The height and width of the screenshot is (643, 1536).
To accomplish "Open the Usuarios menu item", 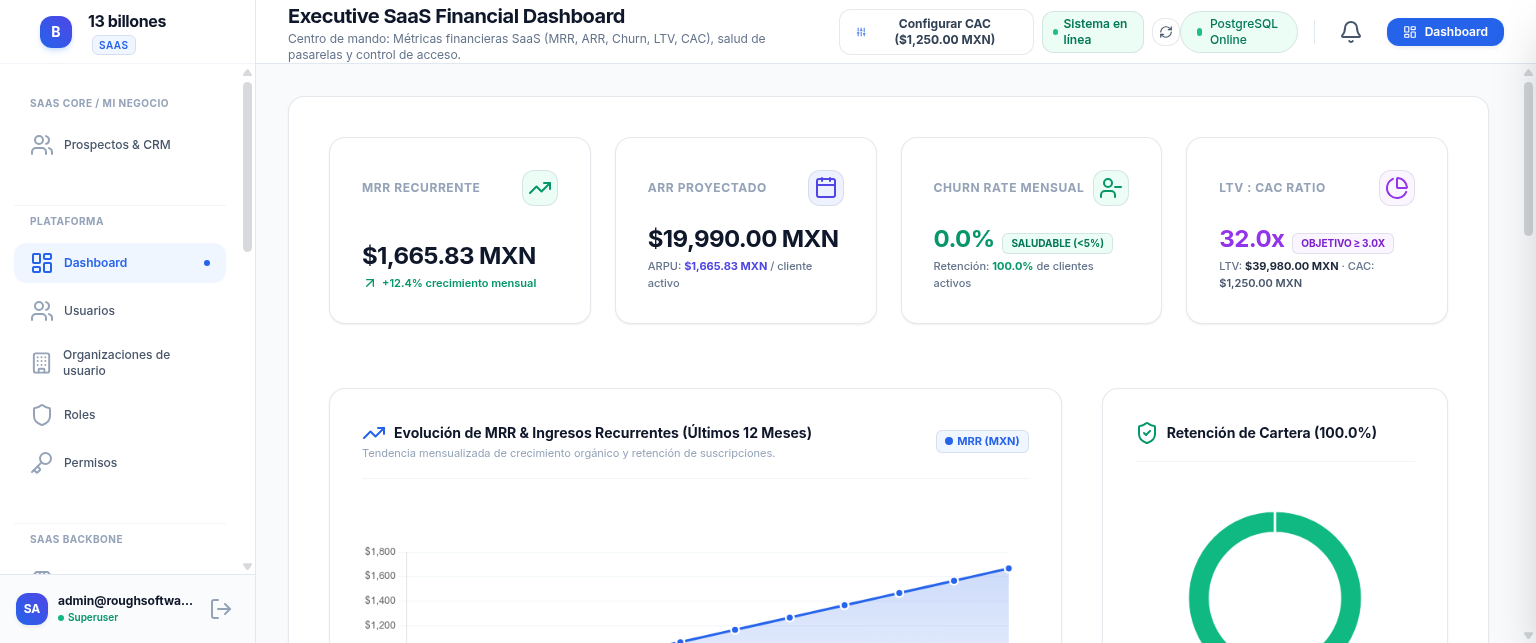I will (x=120, y=311).
